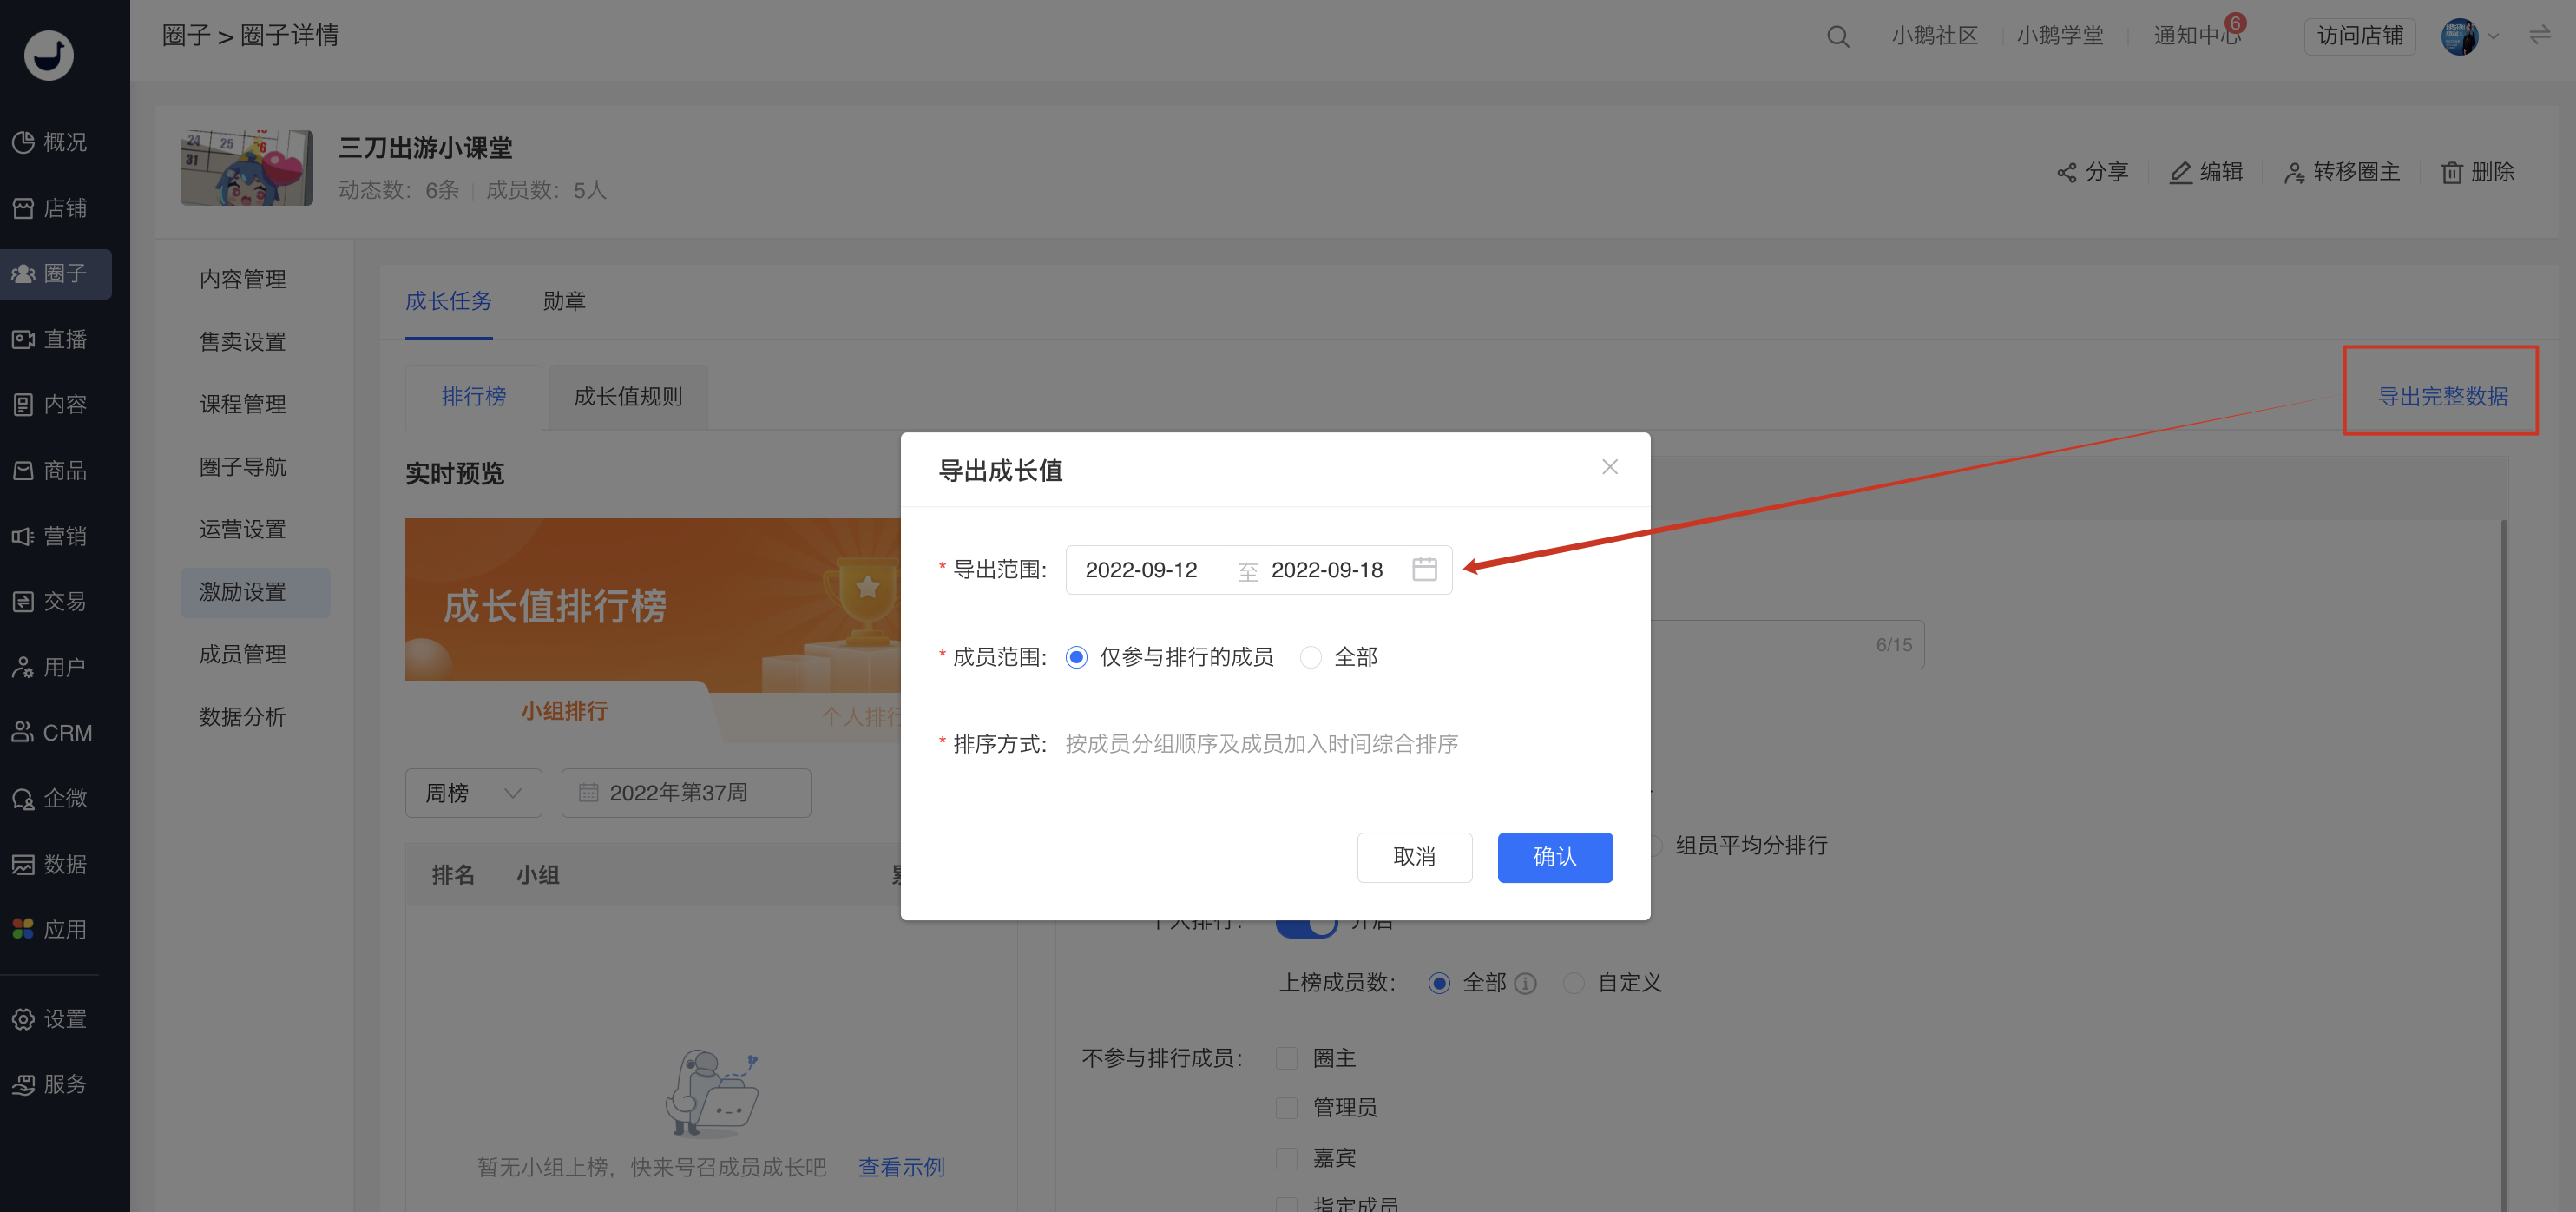The height and width of the screenshot is (1212, 2576).
Task: Open 设置 settings in sidebar
Action: [50, 1019]
